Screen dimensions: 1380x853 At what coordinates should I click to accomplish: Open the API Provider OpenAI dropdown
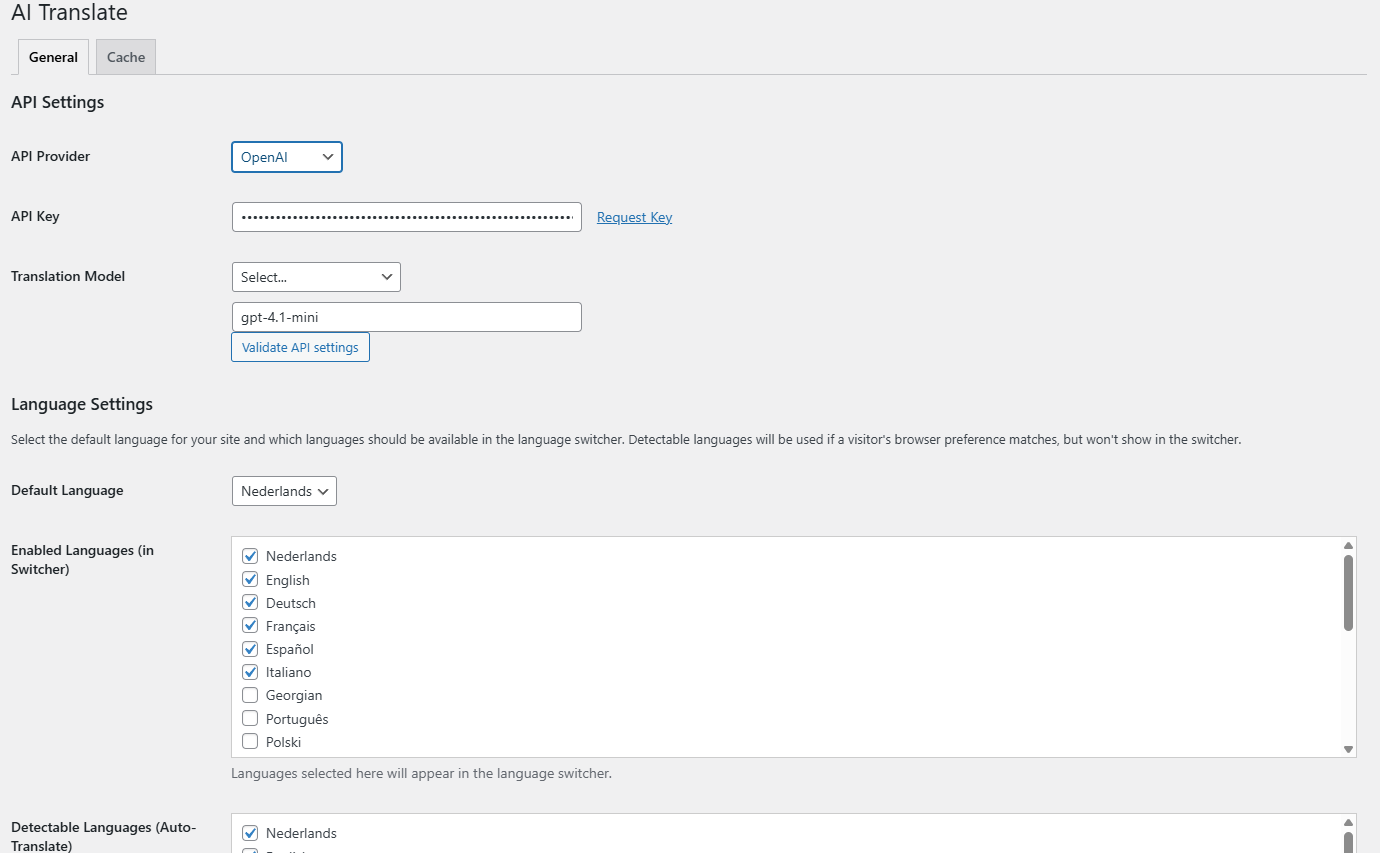coord(287,157)
